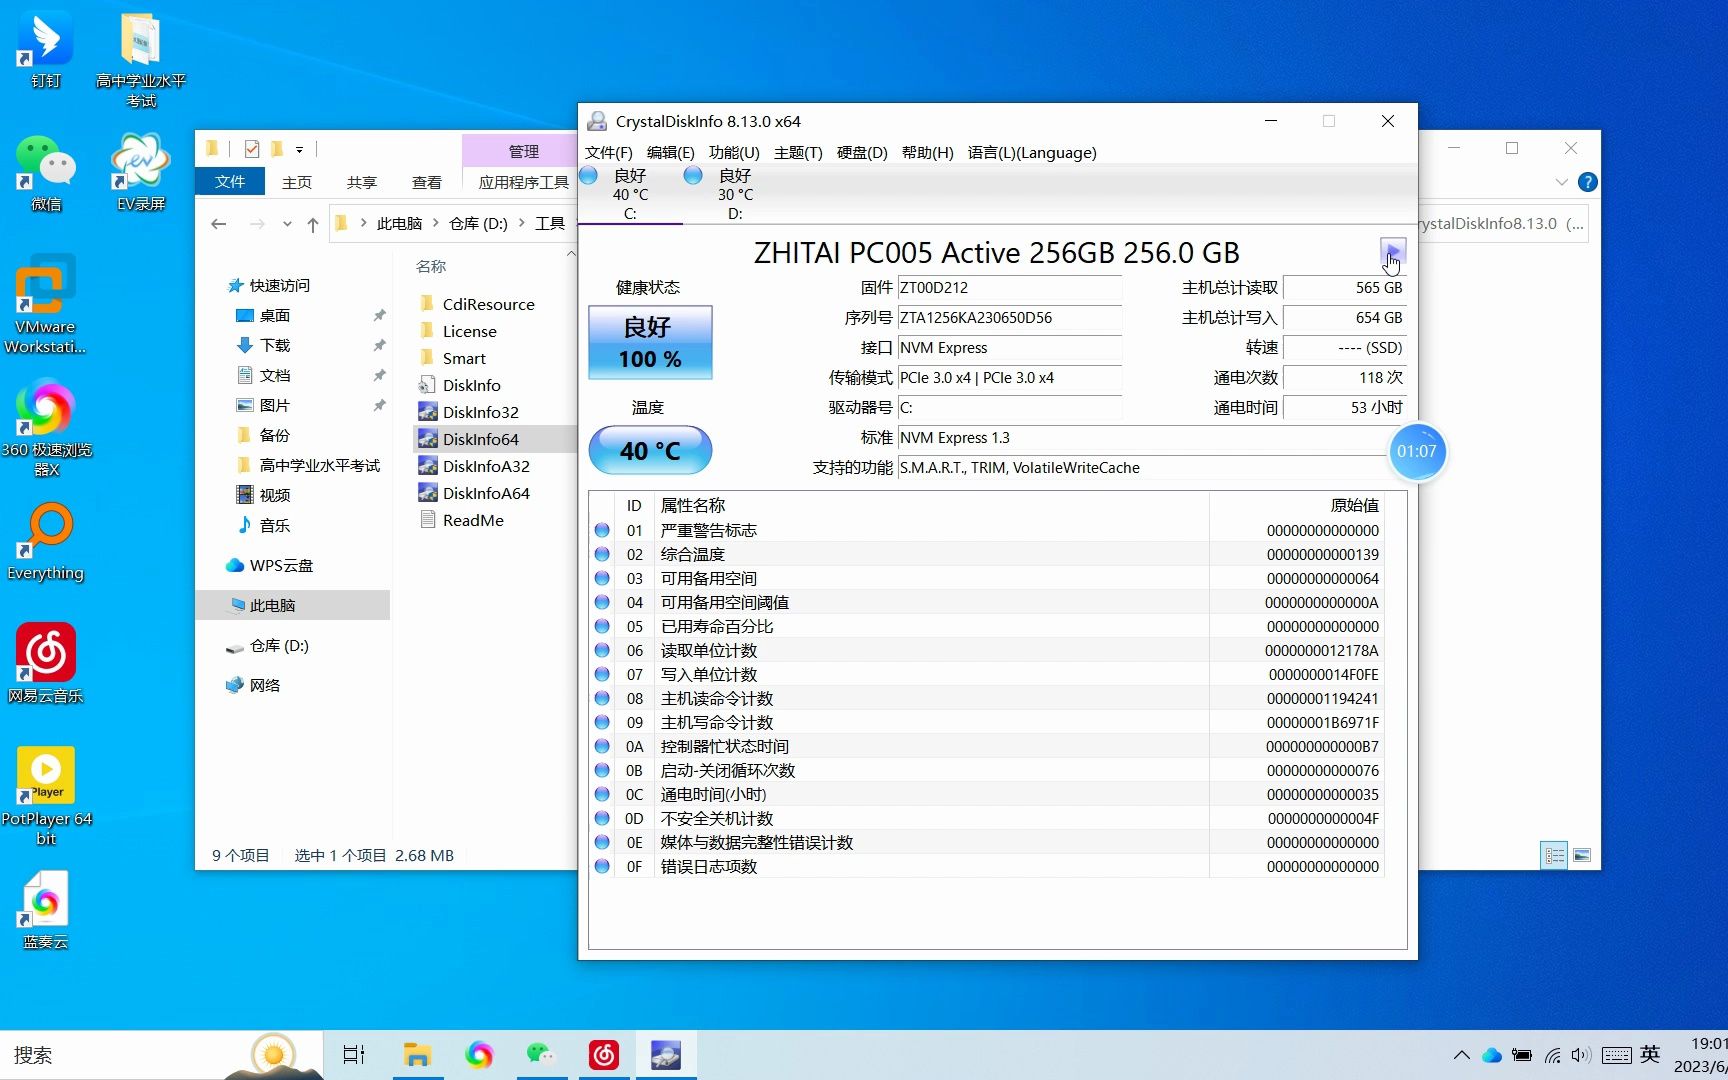The width and height of the screenshot is (1728, 1080).
Task: Click status dot for 错误日志项数 row
Action: click(602, 866)
